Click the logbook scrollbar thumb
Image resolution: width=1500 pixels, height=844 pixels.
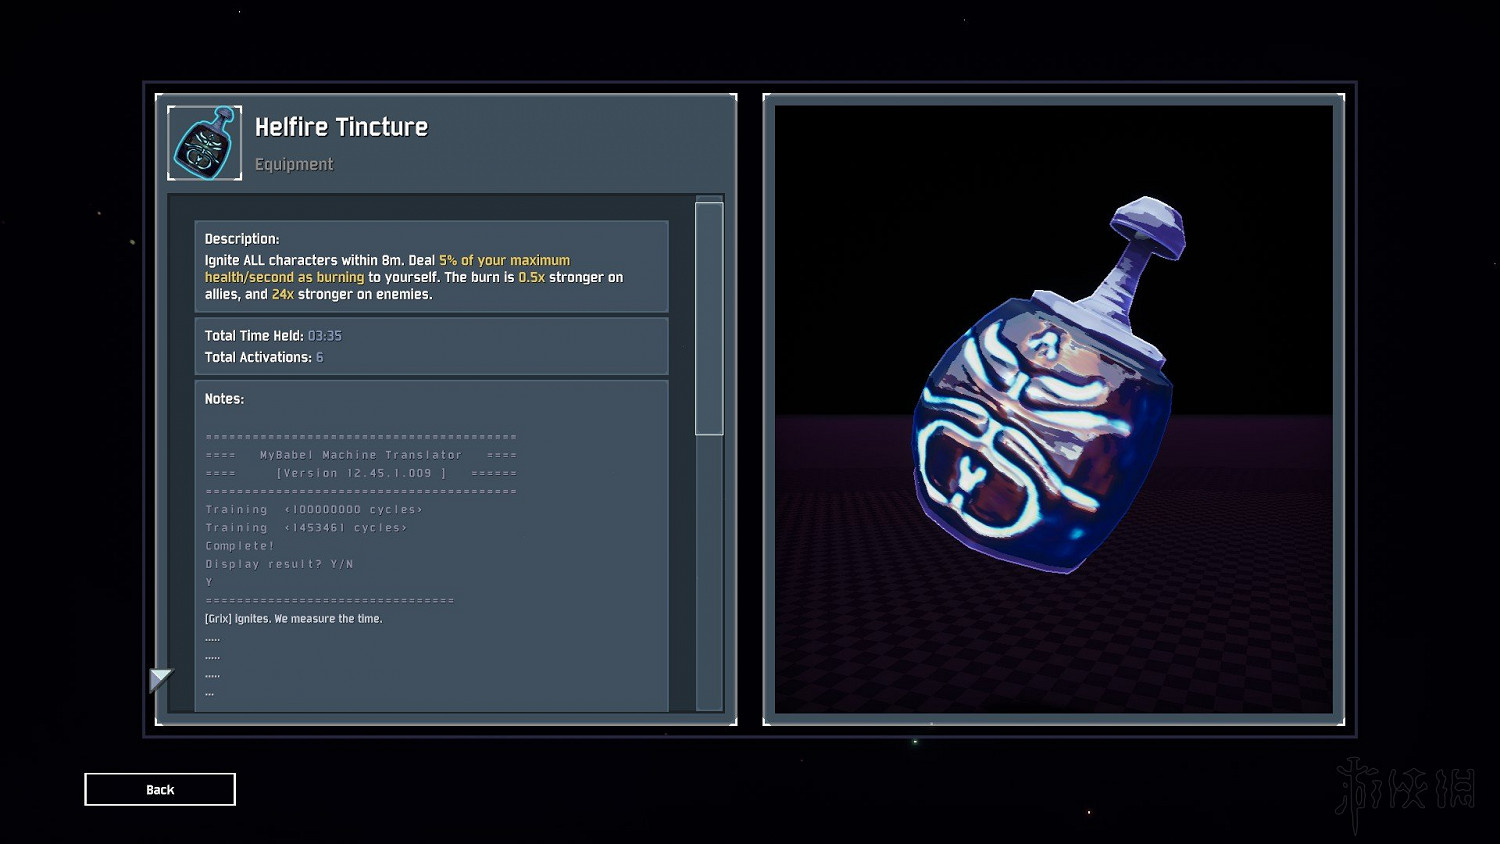pyautogui.click(x=709, y=318)
